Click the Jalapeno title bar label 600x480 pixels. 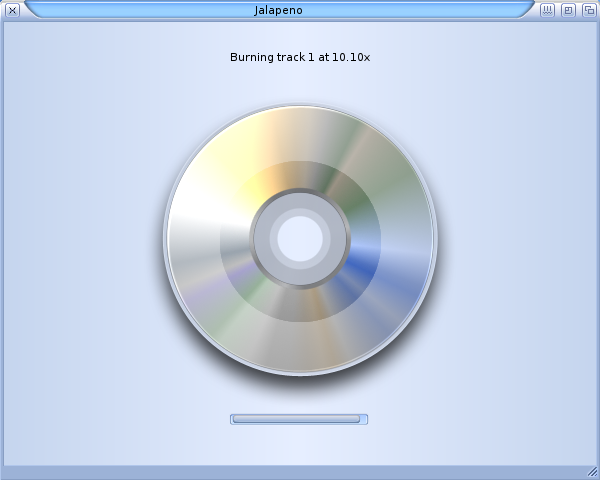[278, 10]
